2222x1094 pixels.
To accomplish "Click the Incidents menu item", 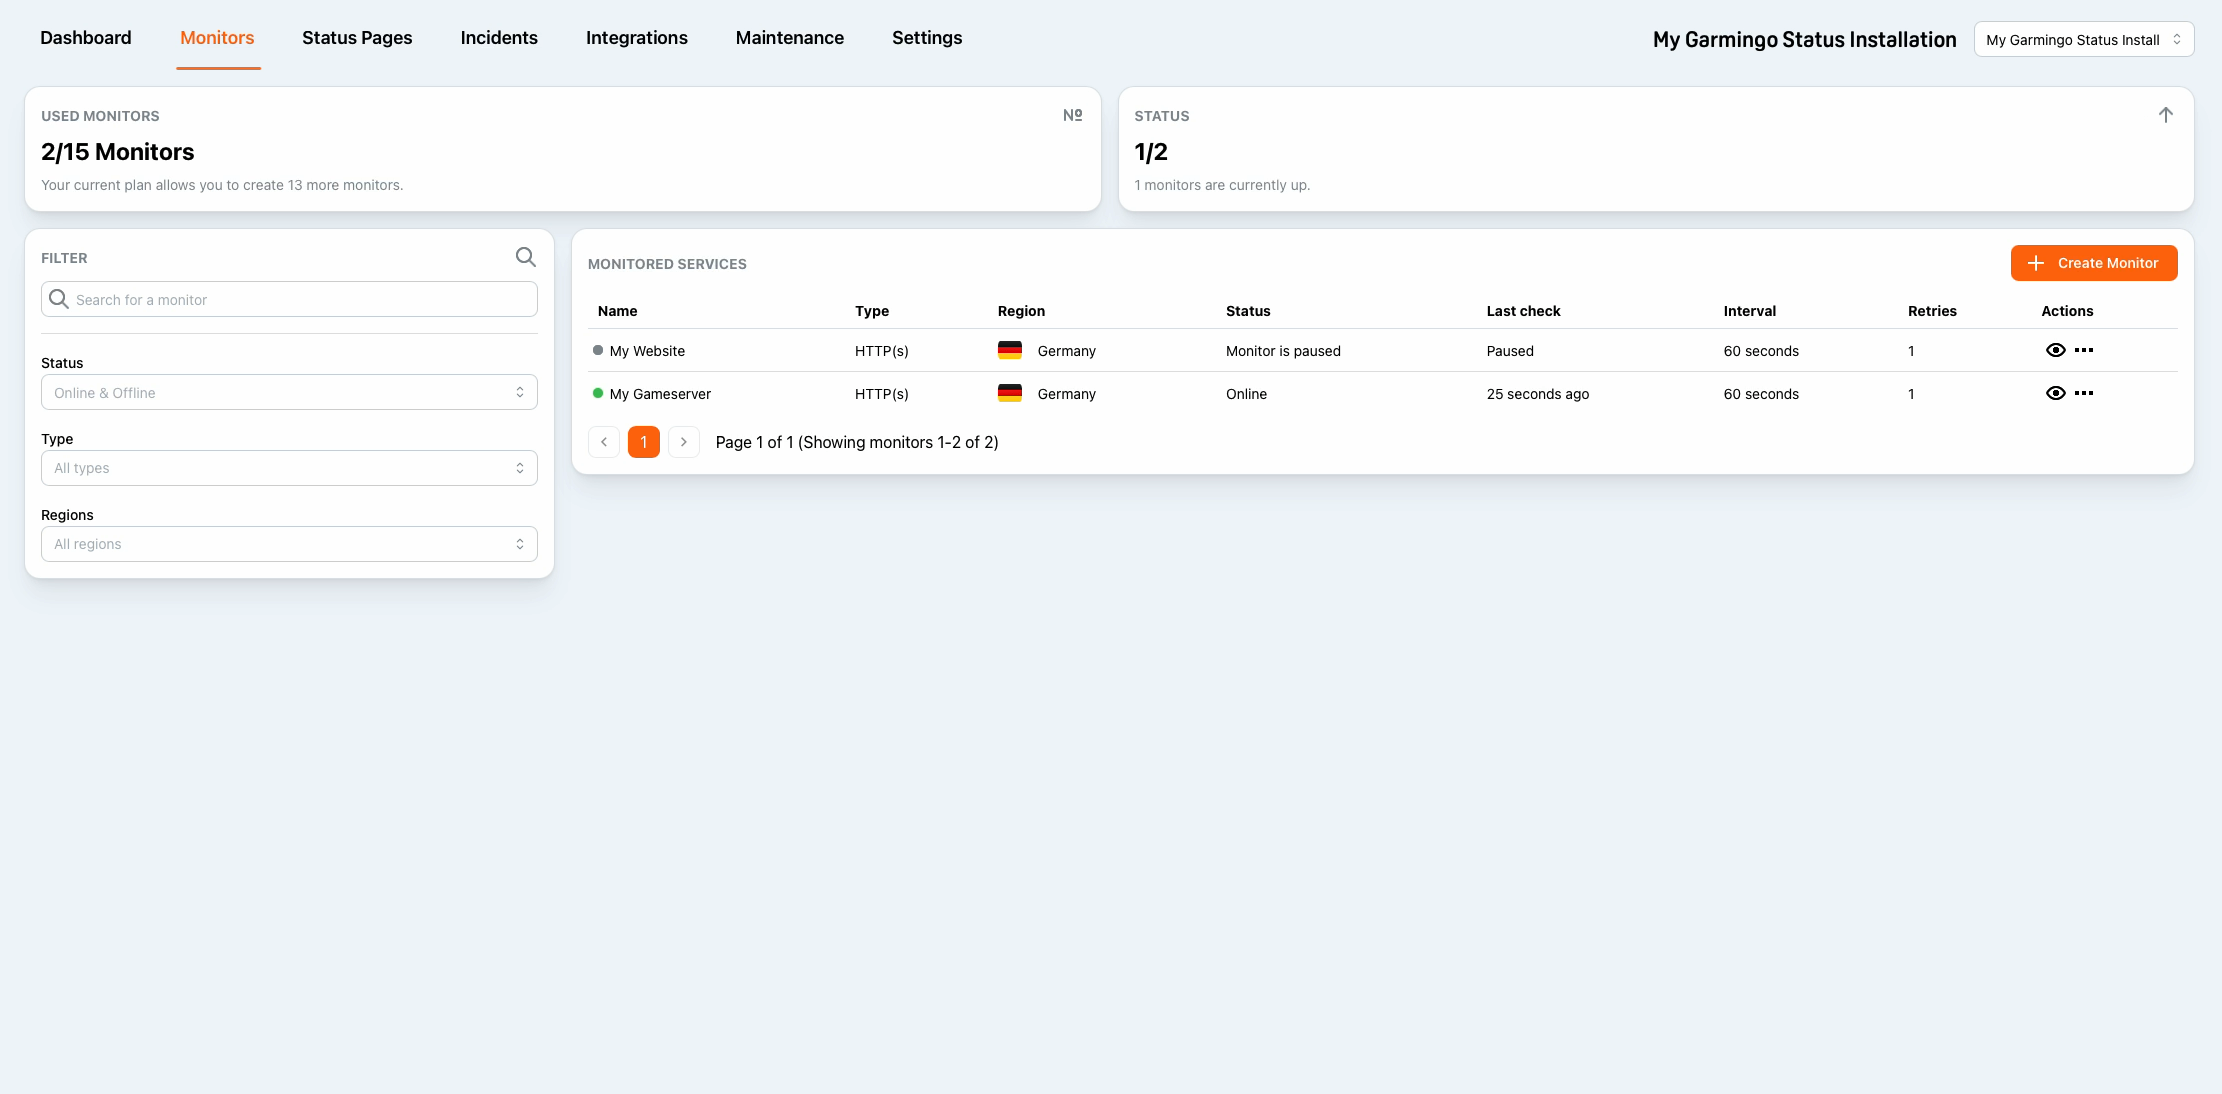I will point(499,38).
